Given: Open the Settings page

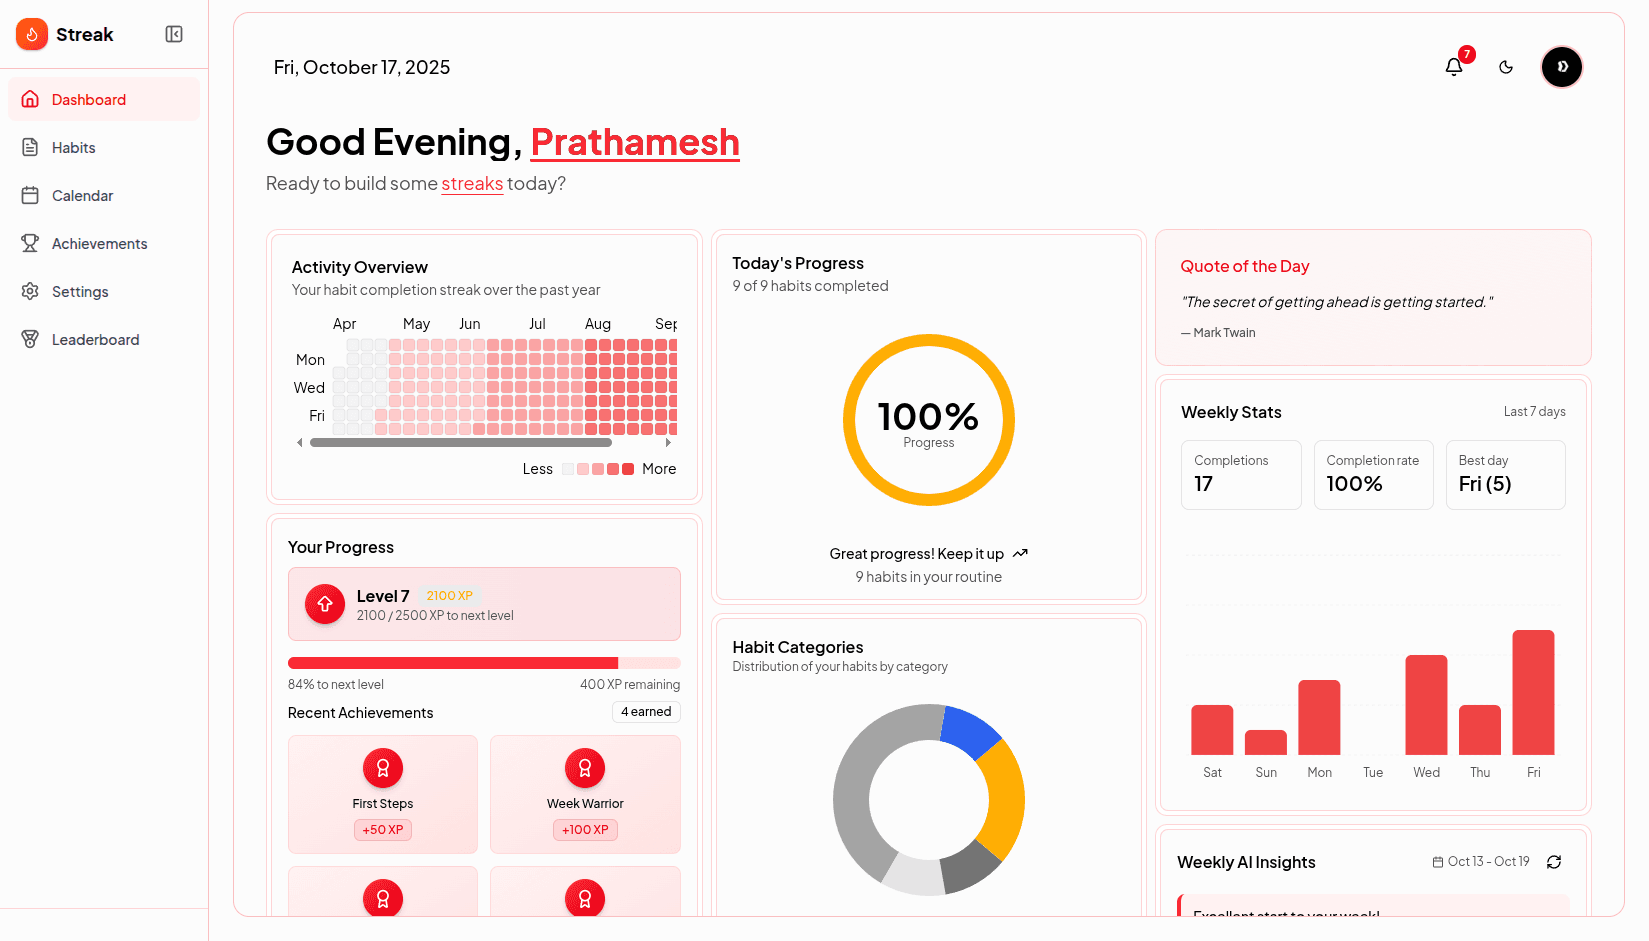Looking at the screenshot, I should pos(80,292).
